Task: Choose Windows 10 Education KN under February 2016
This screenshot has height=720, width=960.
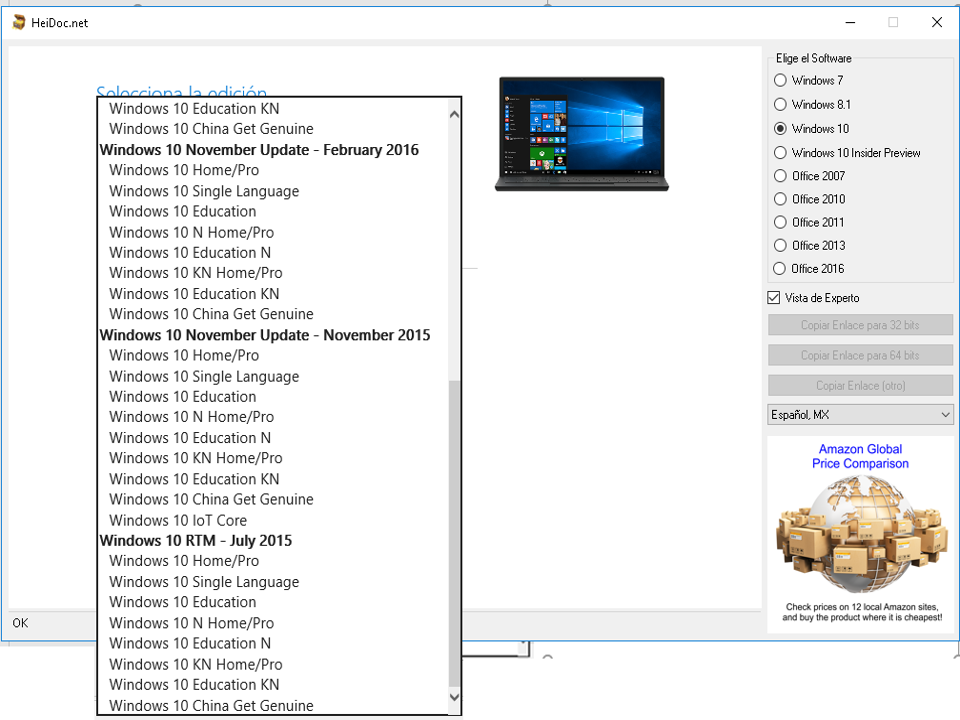Action: pyautogui.click(x=194, y=294)
